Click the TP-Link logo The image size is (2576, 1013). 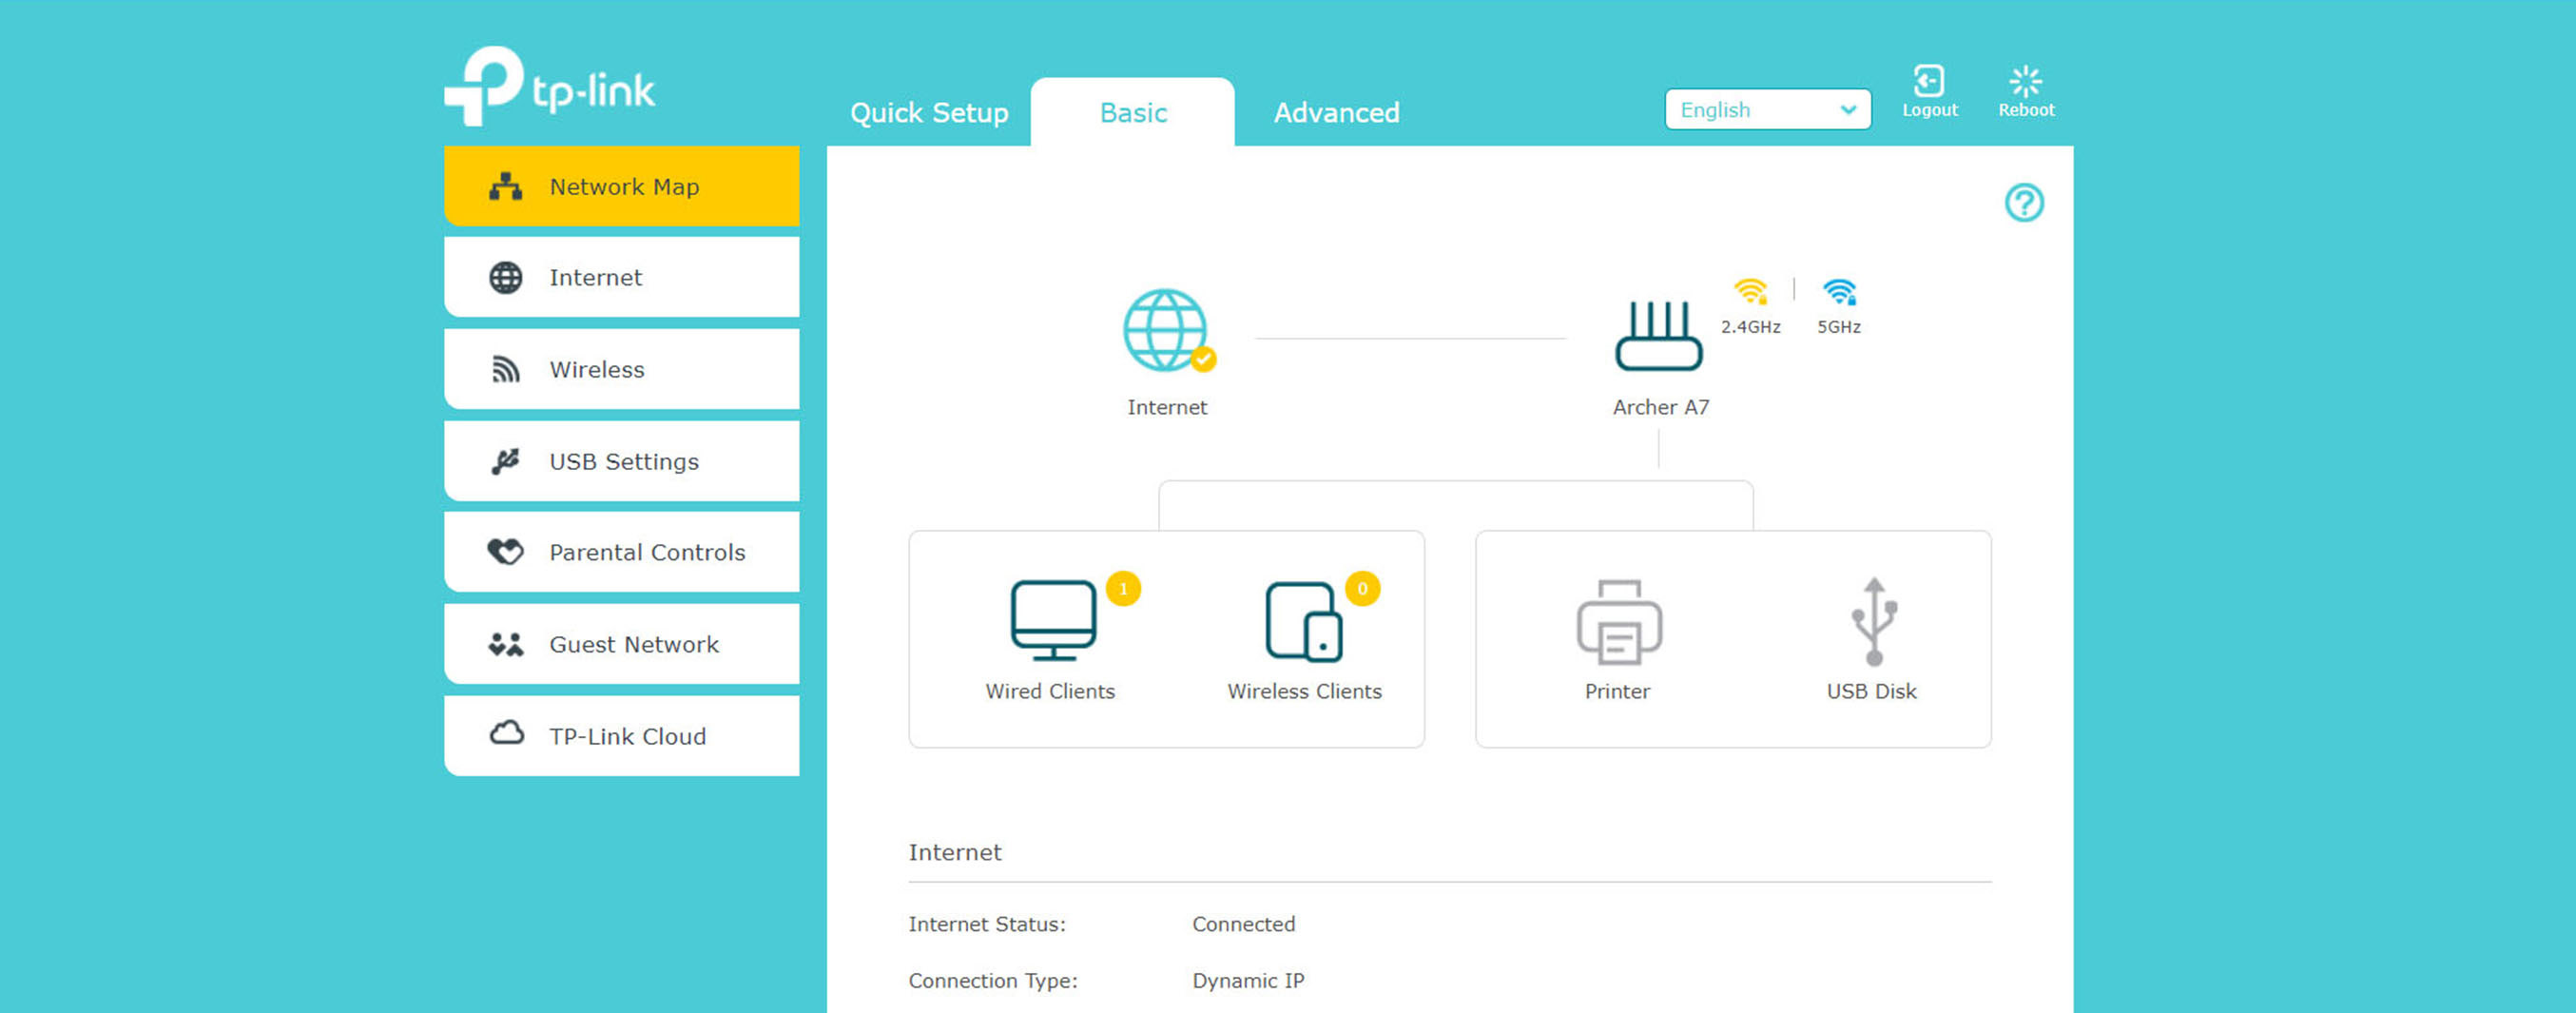coord(549,86)
